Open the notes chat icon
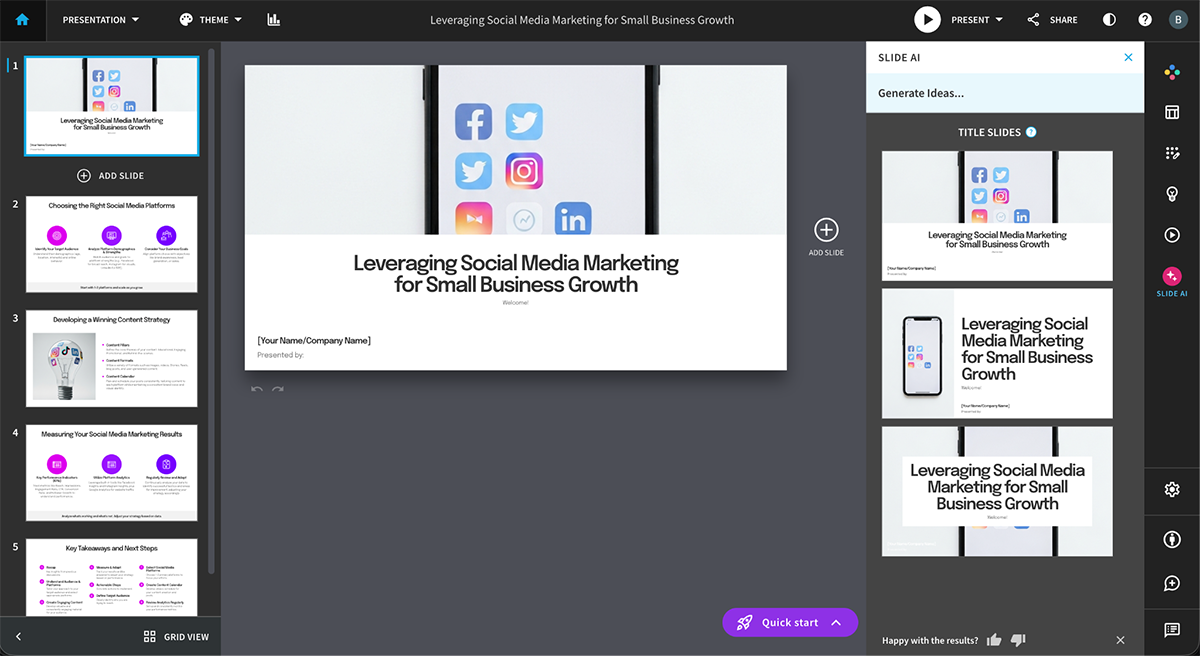This screenshot has width=1200, height=656. [x=1172, y=630]
